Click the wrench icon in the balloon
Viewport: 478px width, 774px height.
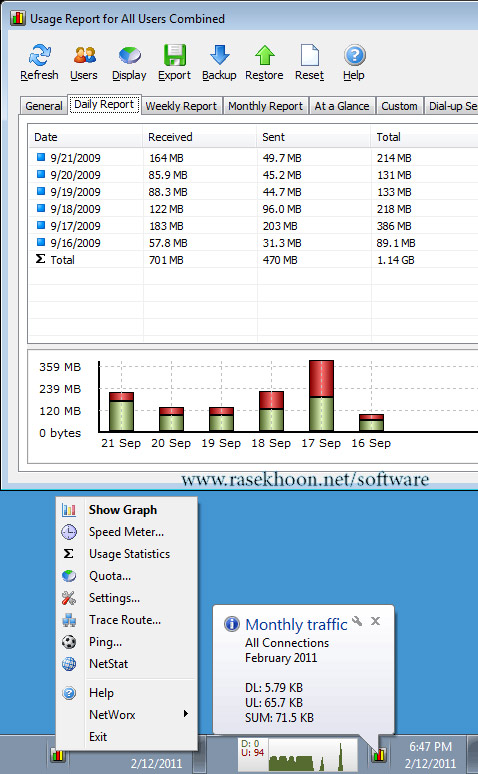[x=357, y=621]
